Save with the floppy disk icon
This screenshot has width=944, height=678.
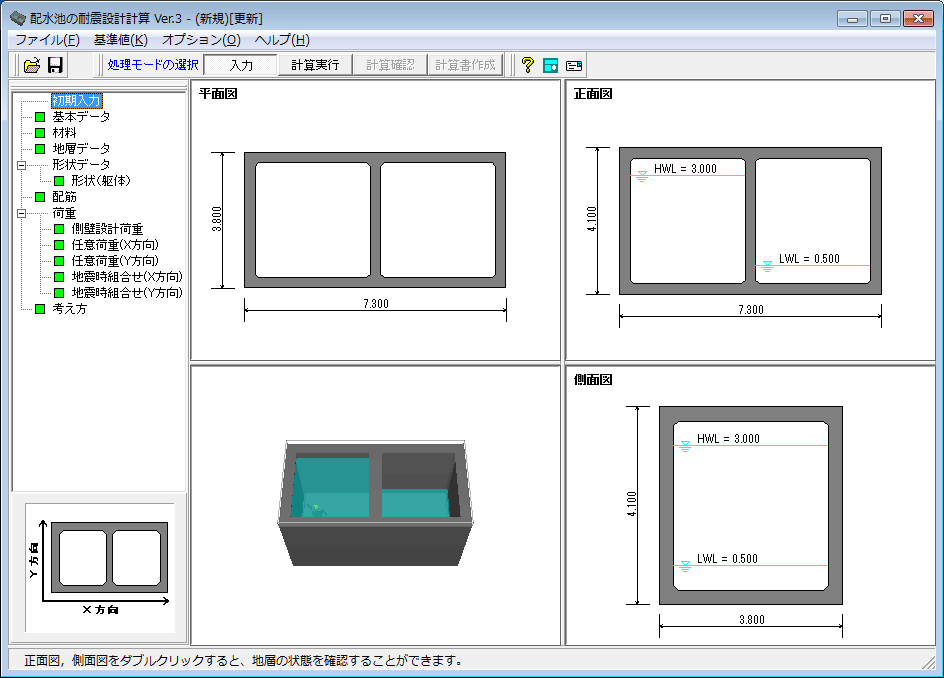click(55, 65)
